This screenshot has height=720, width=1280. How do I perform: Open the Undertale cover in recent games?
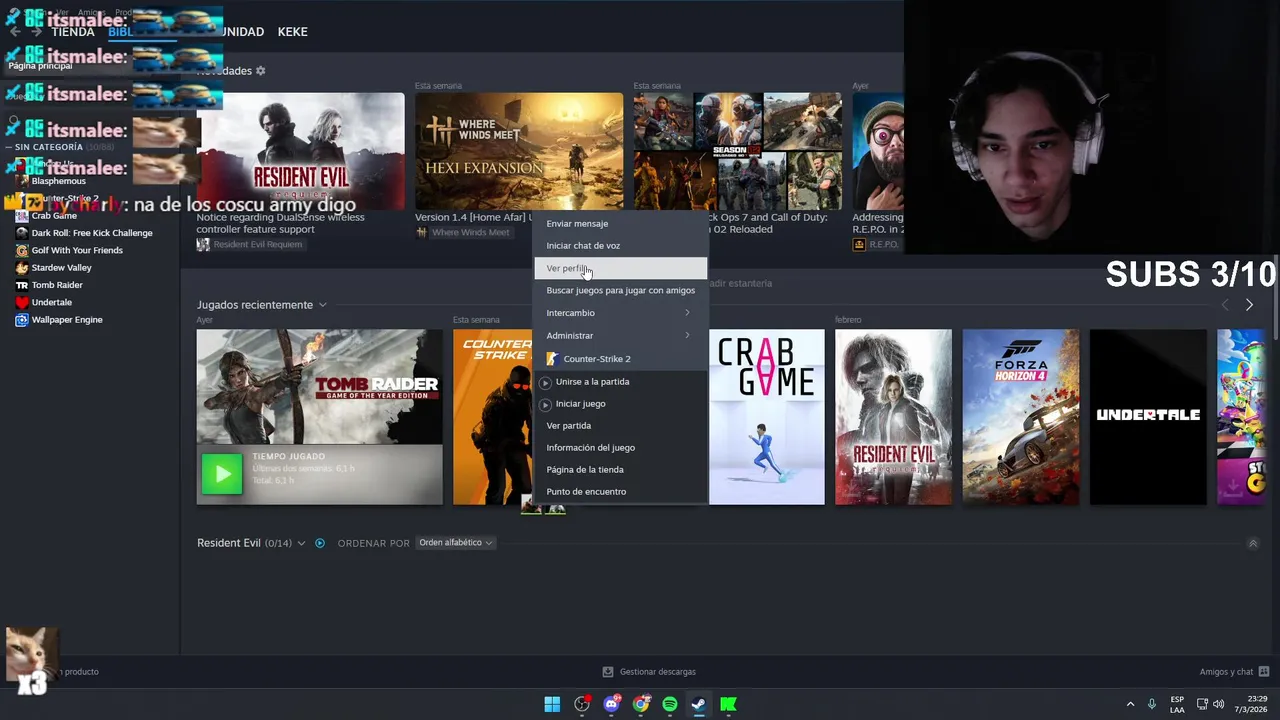pos(1148,417)
